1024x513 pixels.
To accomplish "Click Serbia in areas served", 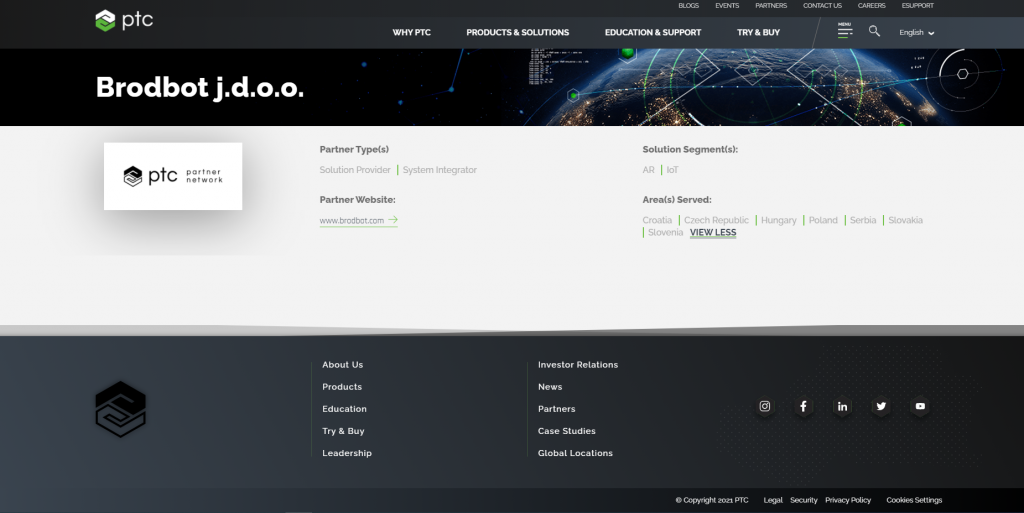I will point(863,220).
